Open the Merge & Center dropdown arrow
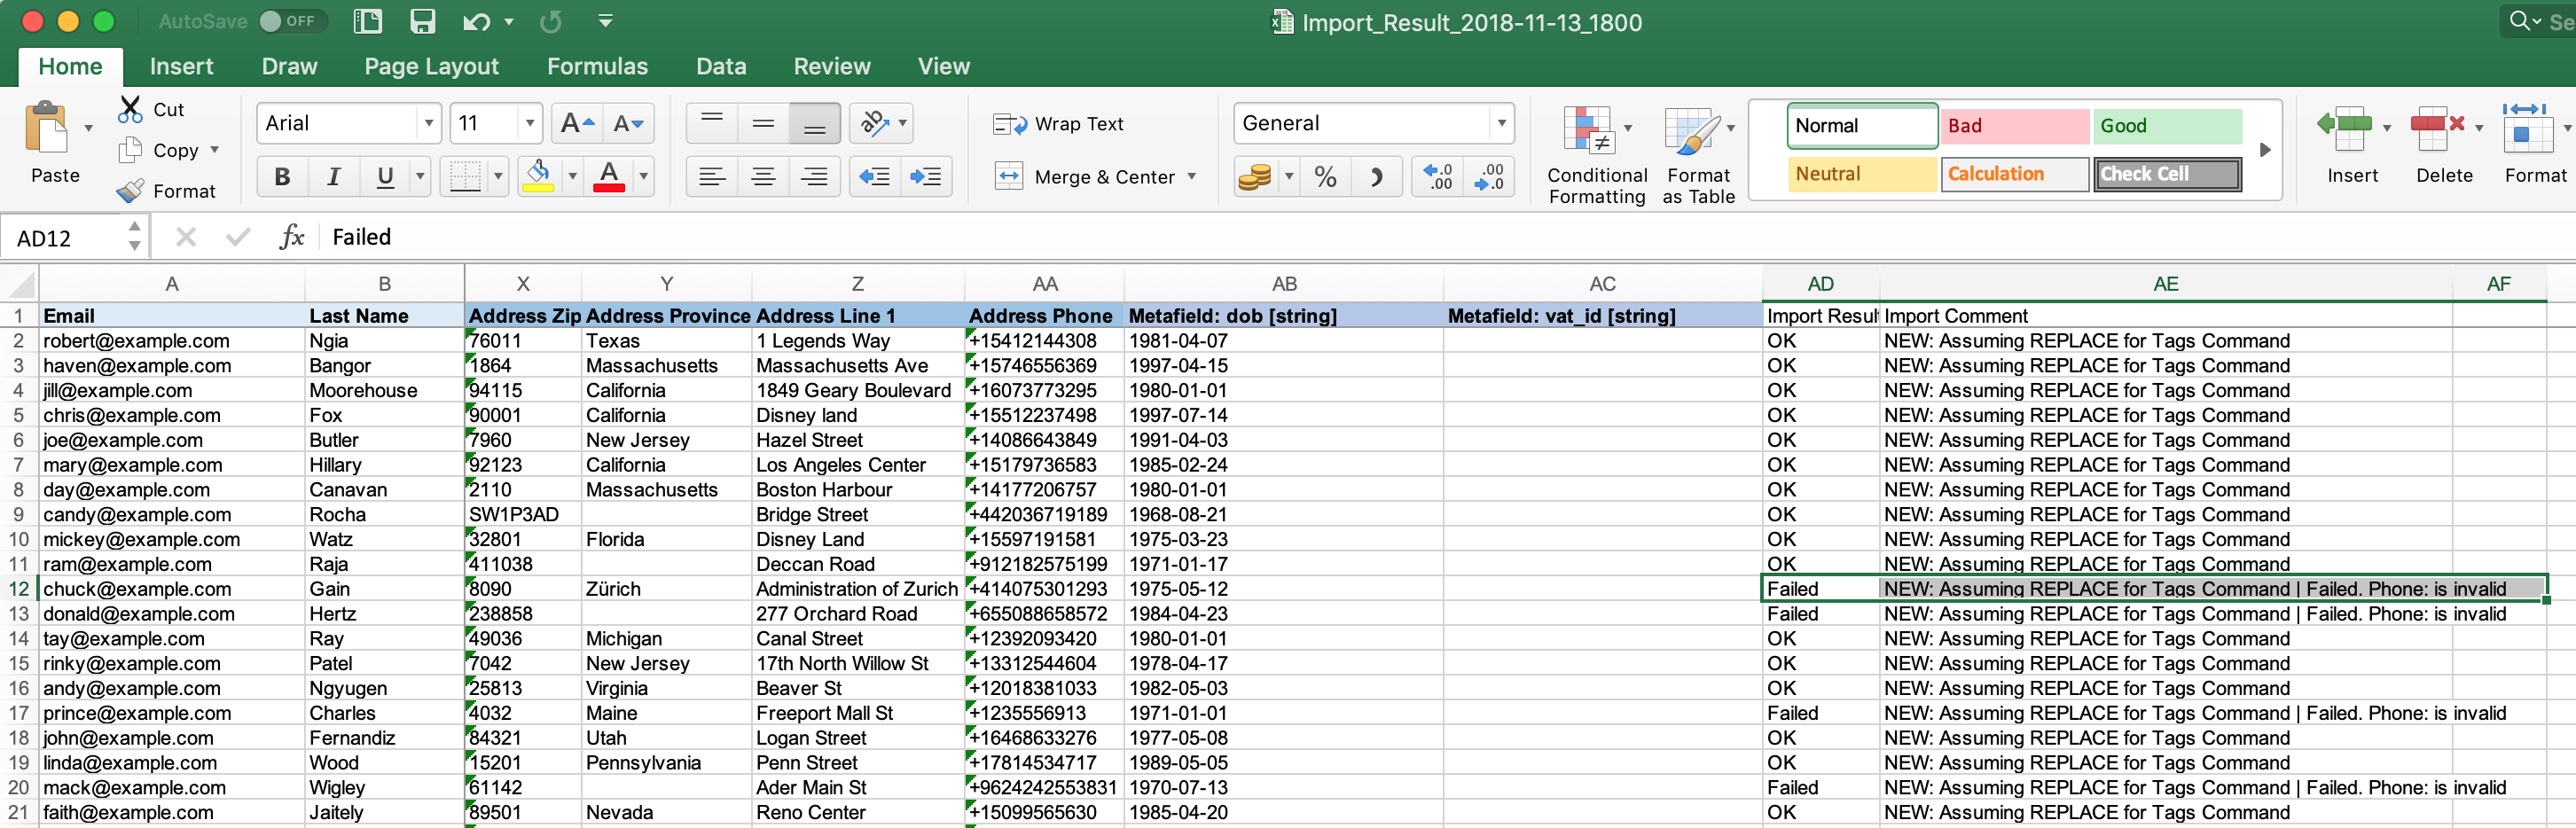The height and width of the screenshot is (828, 2576). pyautogui.click(x=1192, y=177)
